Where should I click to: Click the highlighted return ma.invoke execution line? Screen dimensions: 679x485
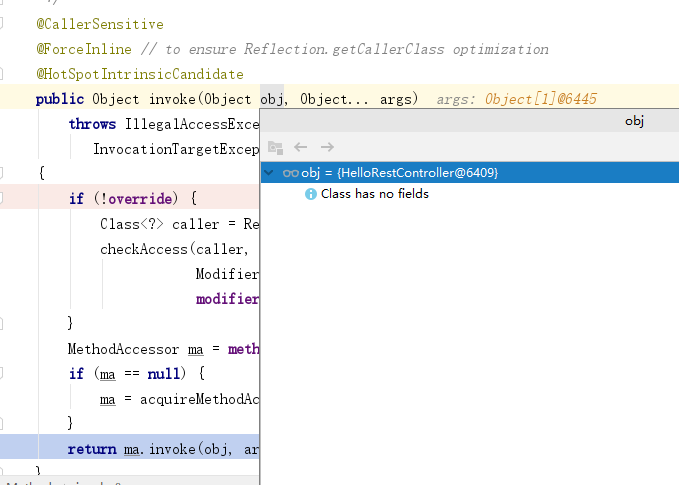(x=150, y=449)
